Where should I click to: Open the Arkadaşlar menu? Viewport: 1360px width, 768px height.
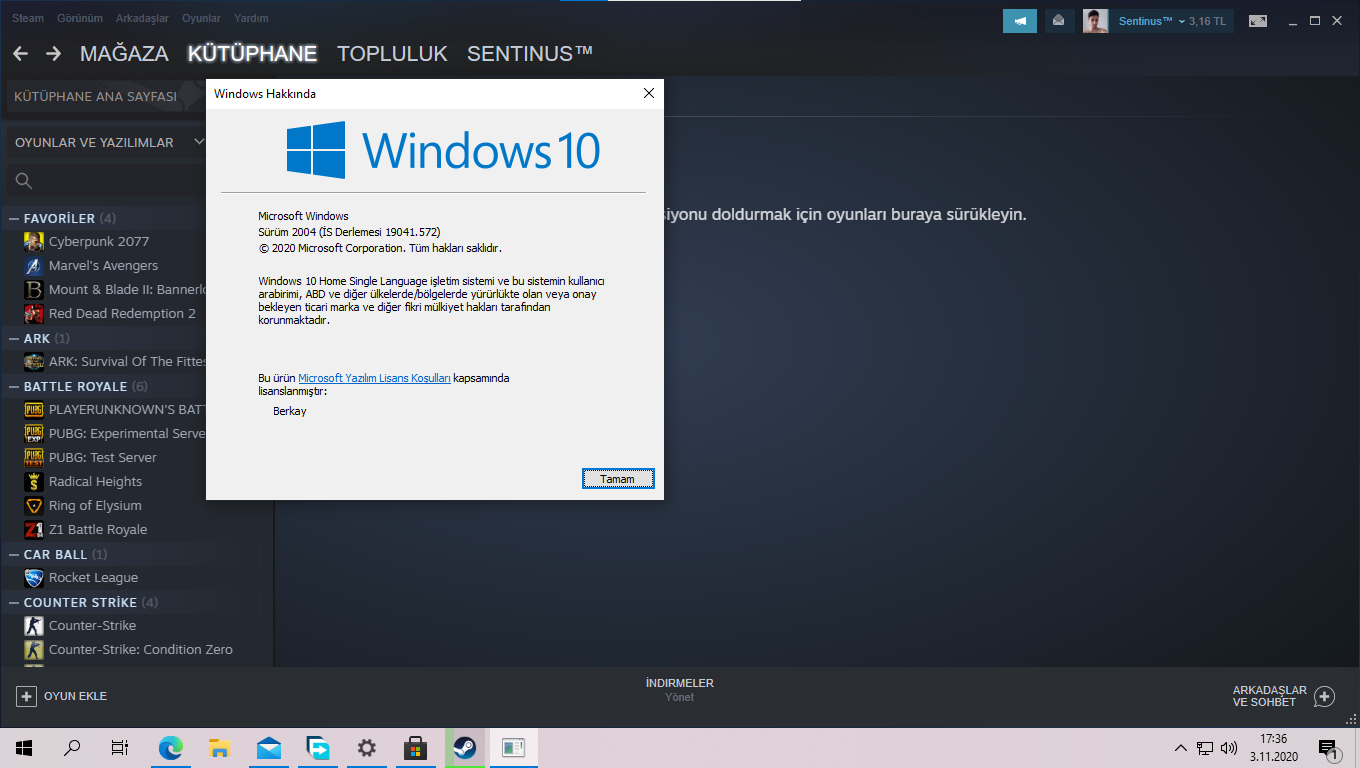click(x=142, y=19)
